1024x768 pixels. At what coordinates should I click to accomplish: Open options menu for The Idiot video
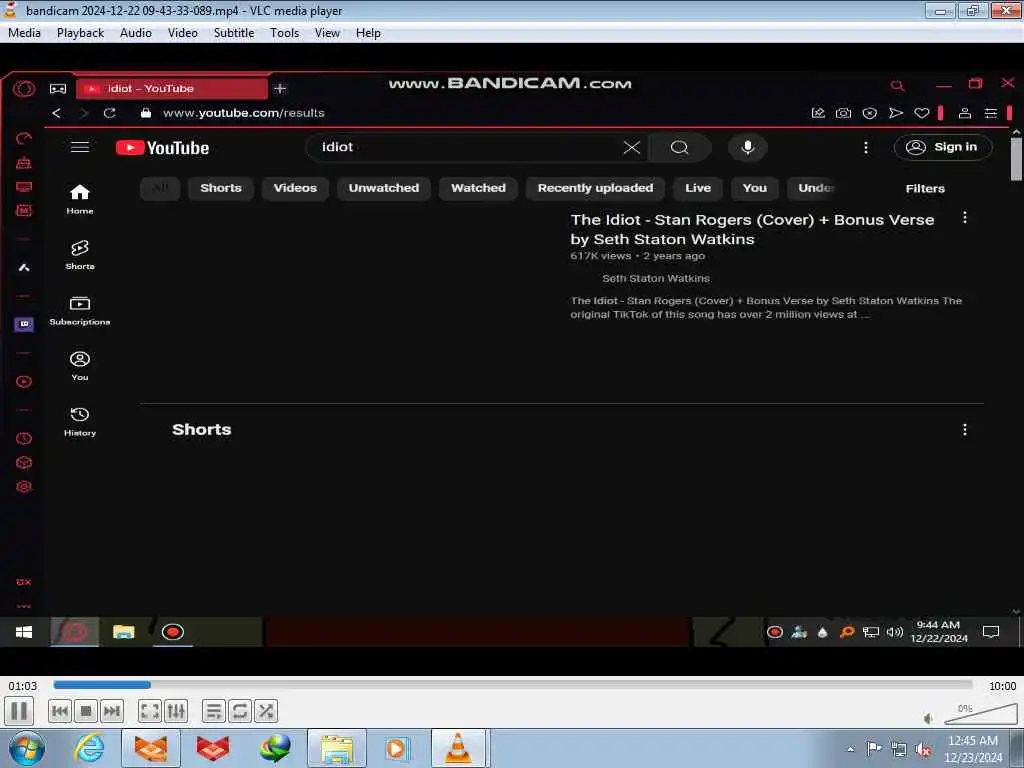pyautogui.click(x=965, y=217)
